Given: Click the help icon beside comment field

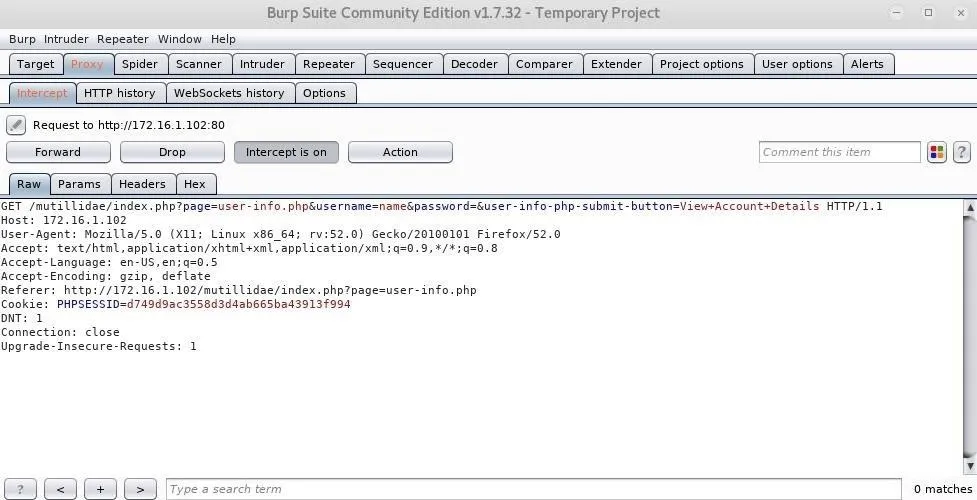Looking at the screenshot, I should tap(961, 152).
